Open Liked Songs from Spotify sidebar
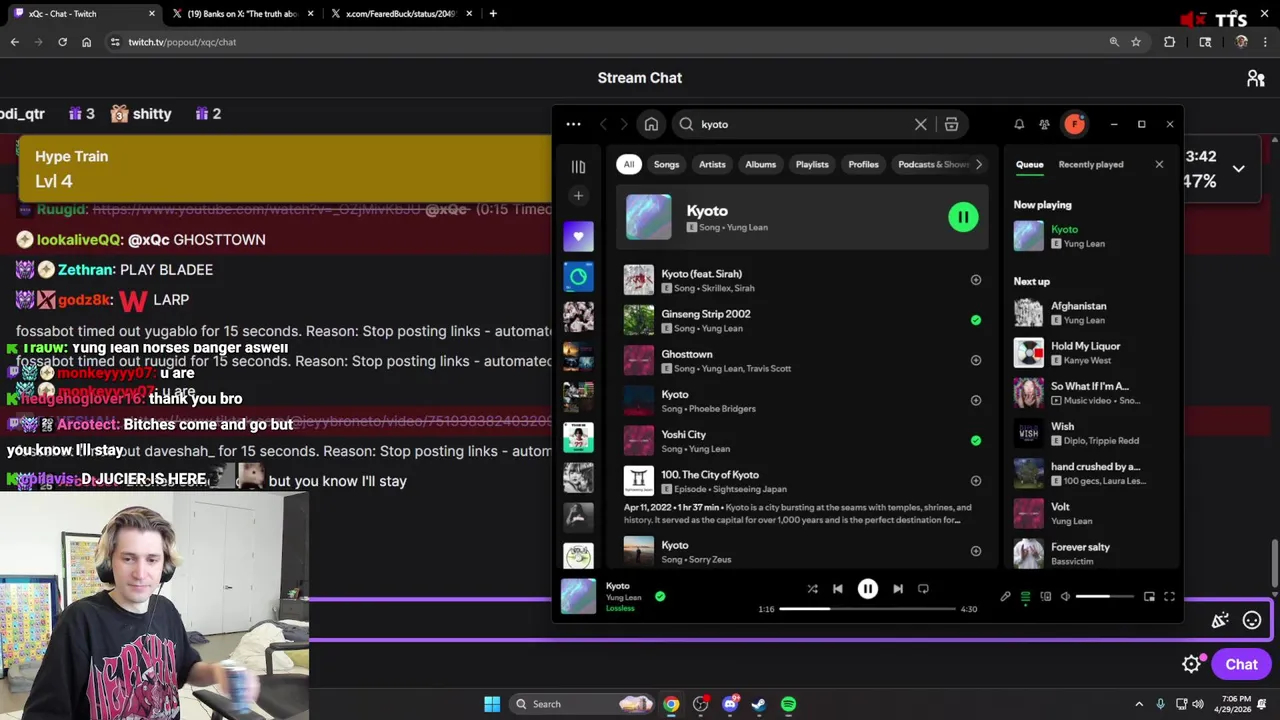The height and width of the screenshot is (720, 1280). tap(578, 237)
